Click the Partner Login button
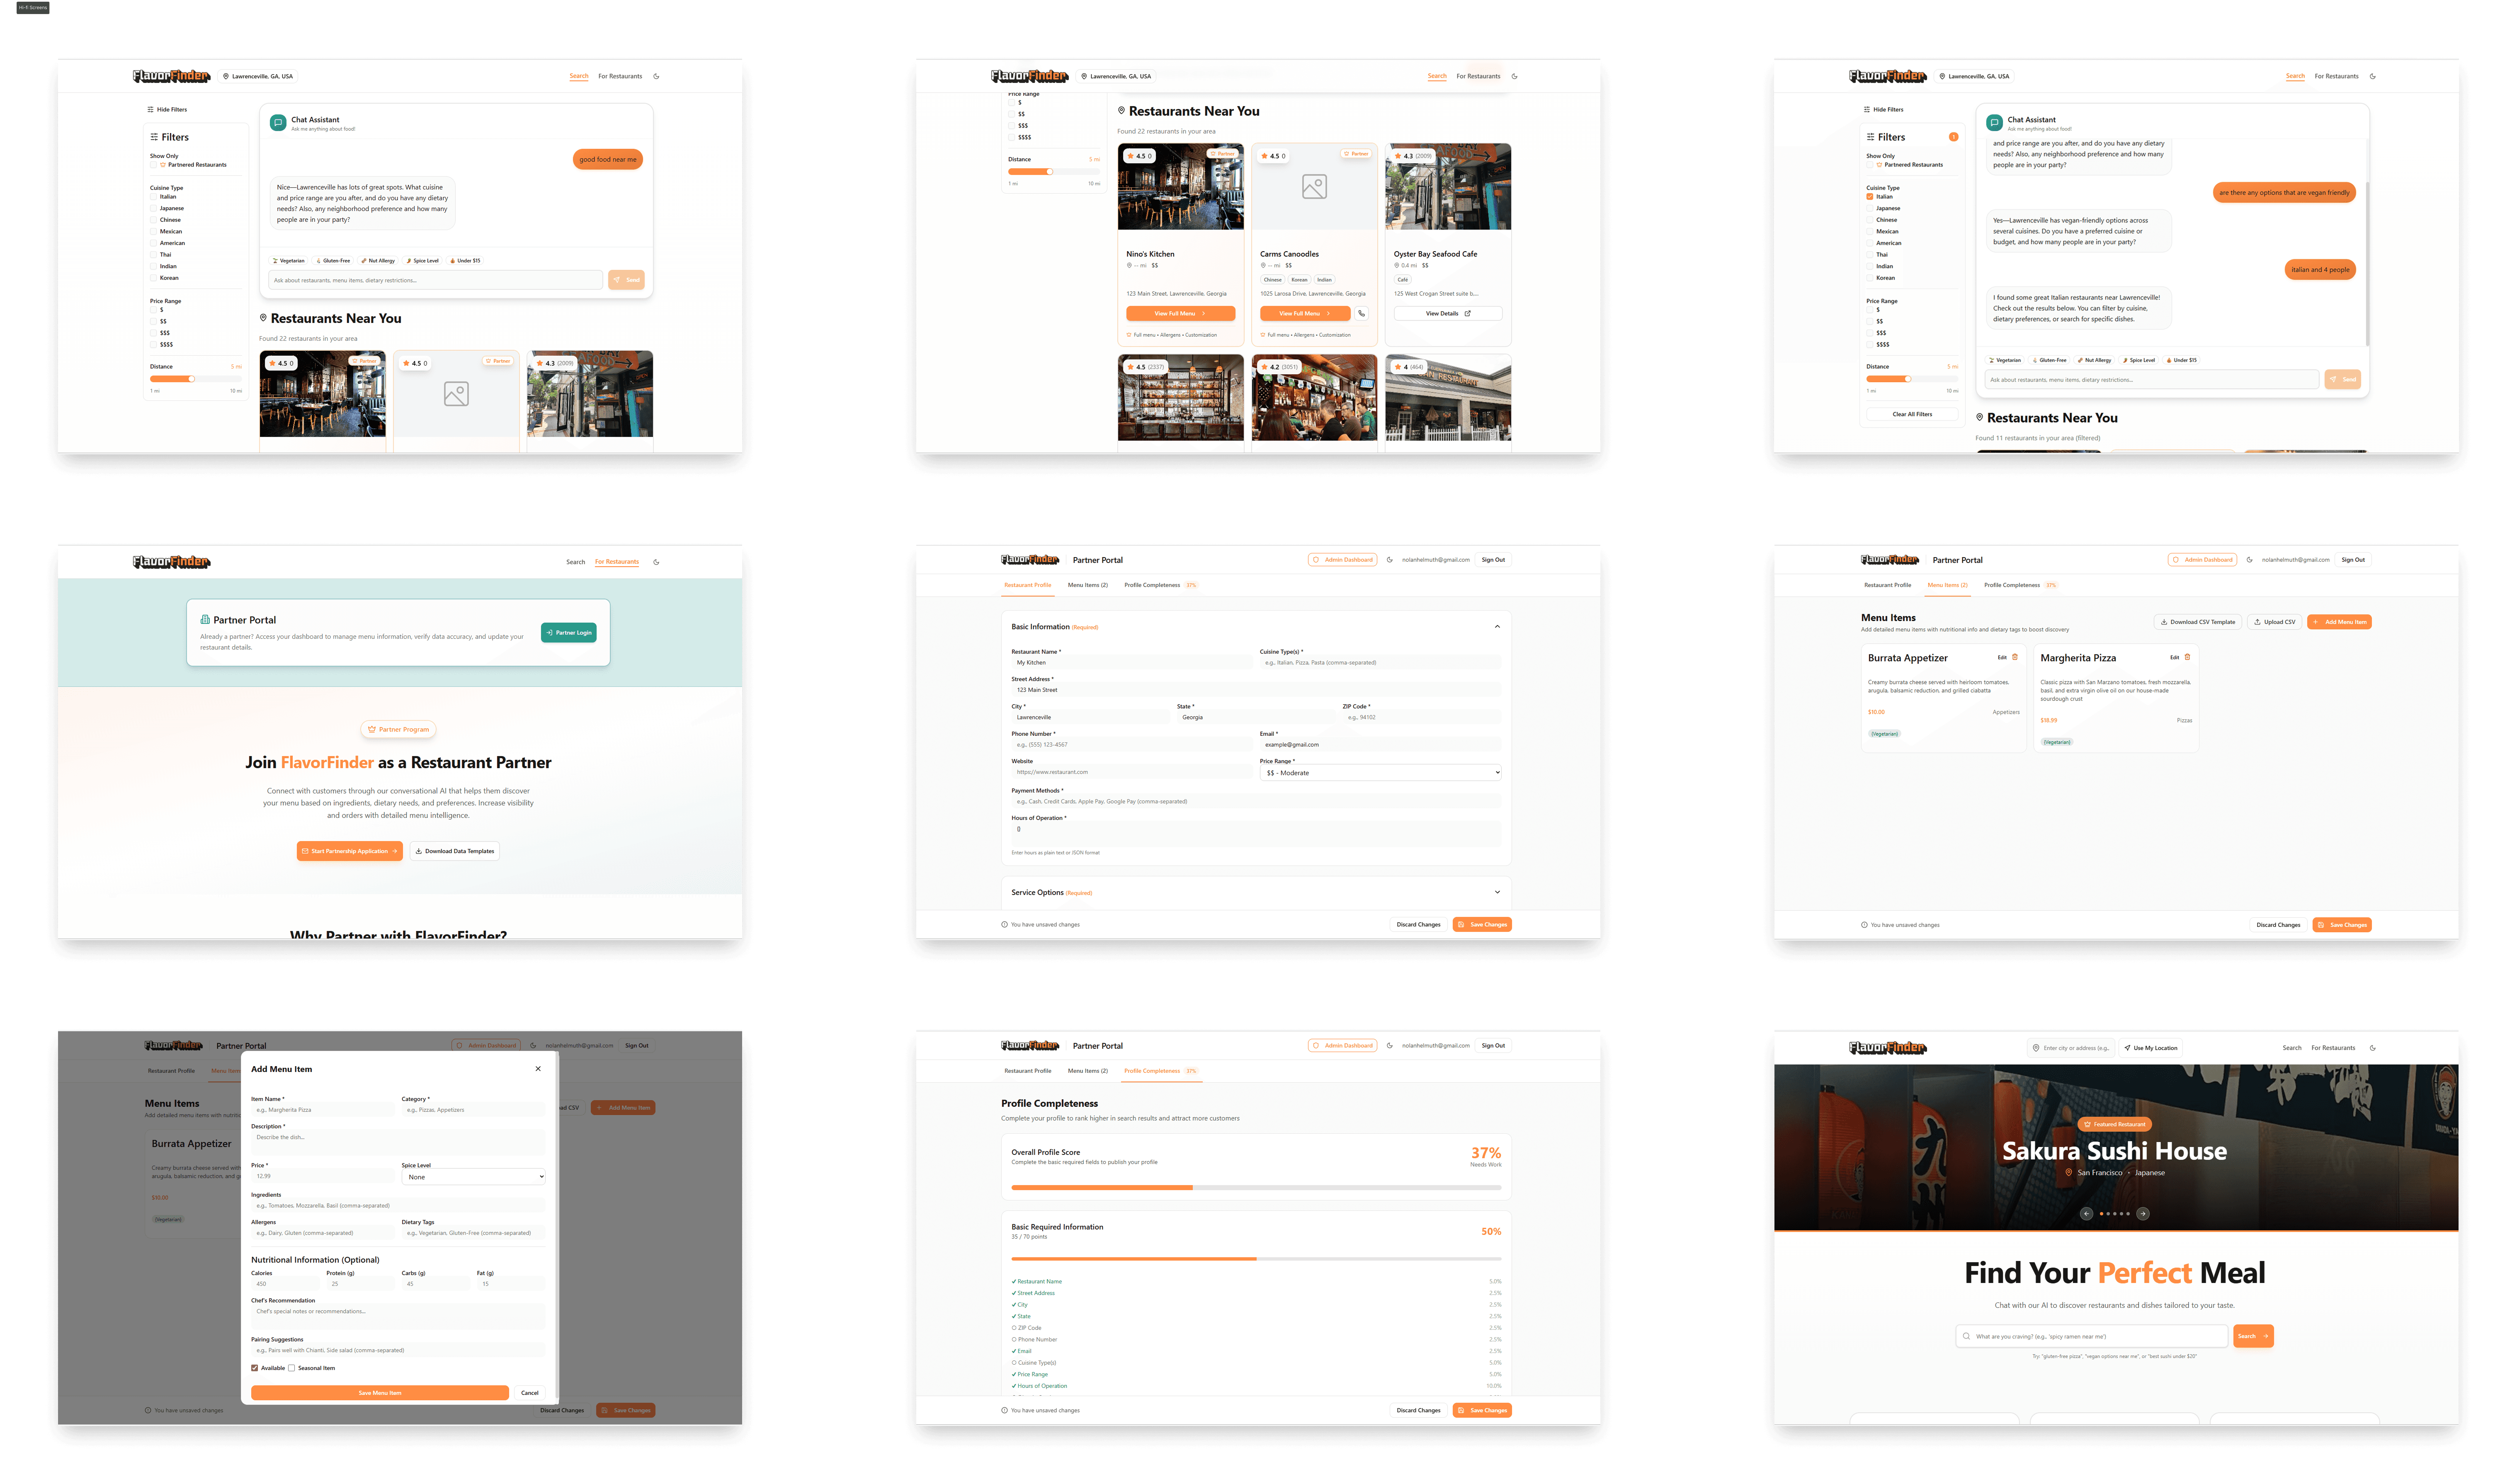Viewport: 2517px width, 1484px height. tap(568, 632)
